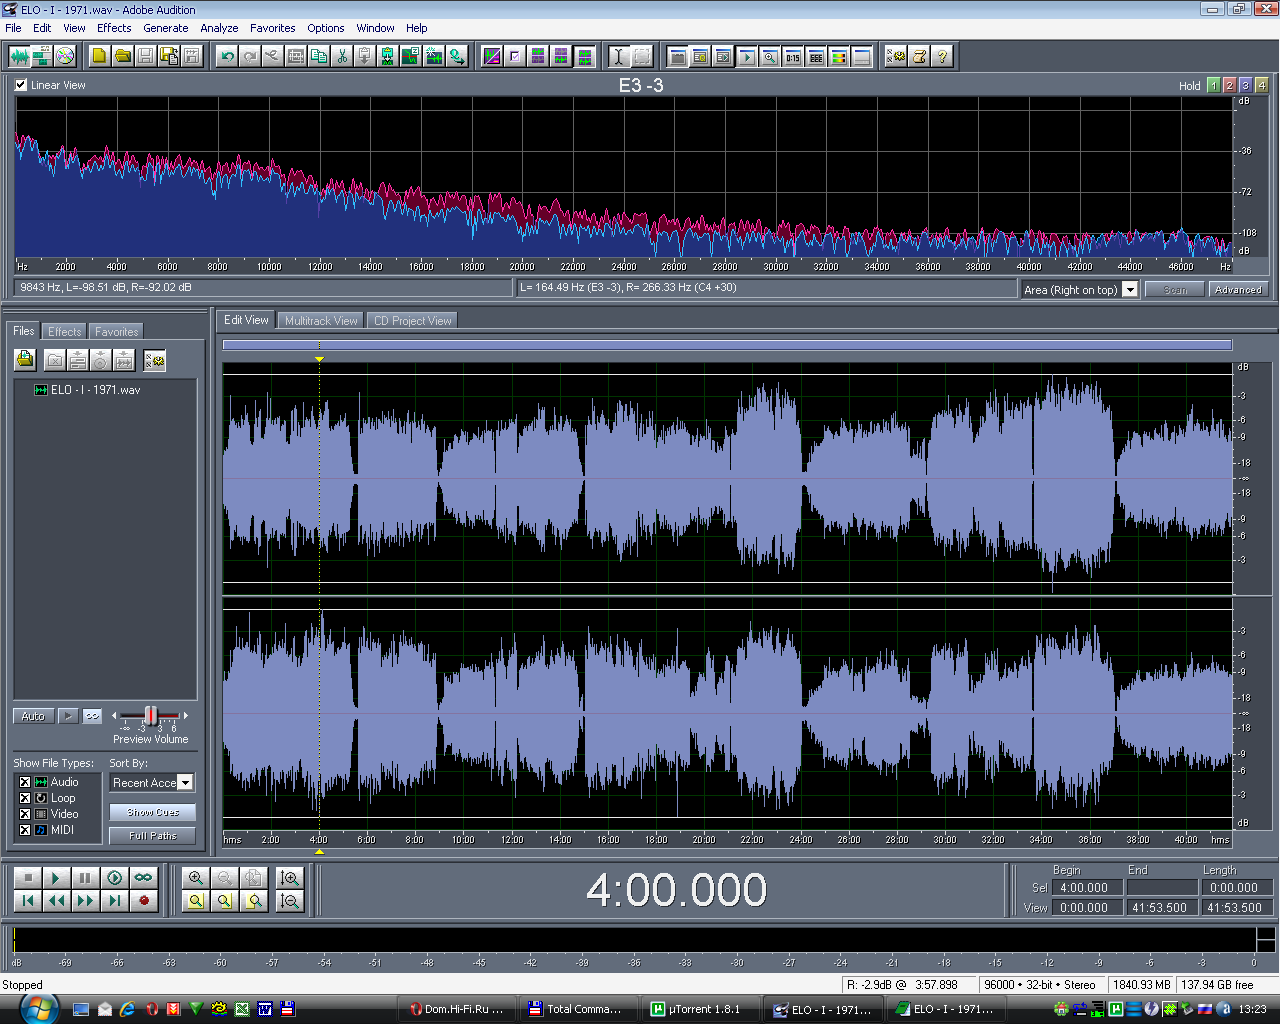Zoom in vertically with the arrow magnifier

pos(290,878)
